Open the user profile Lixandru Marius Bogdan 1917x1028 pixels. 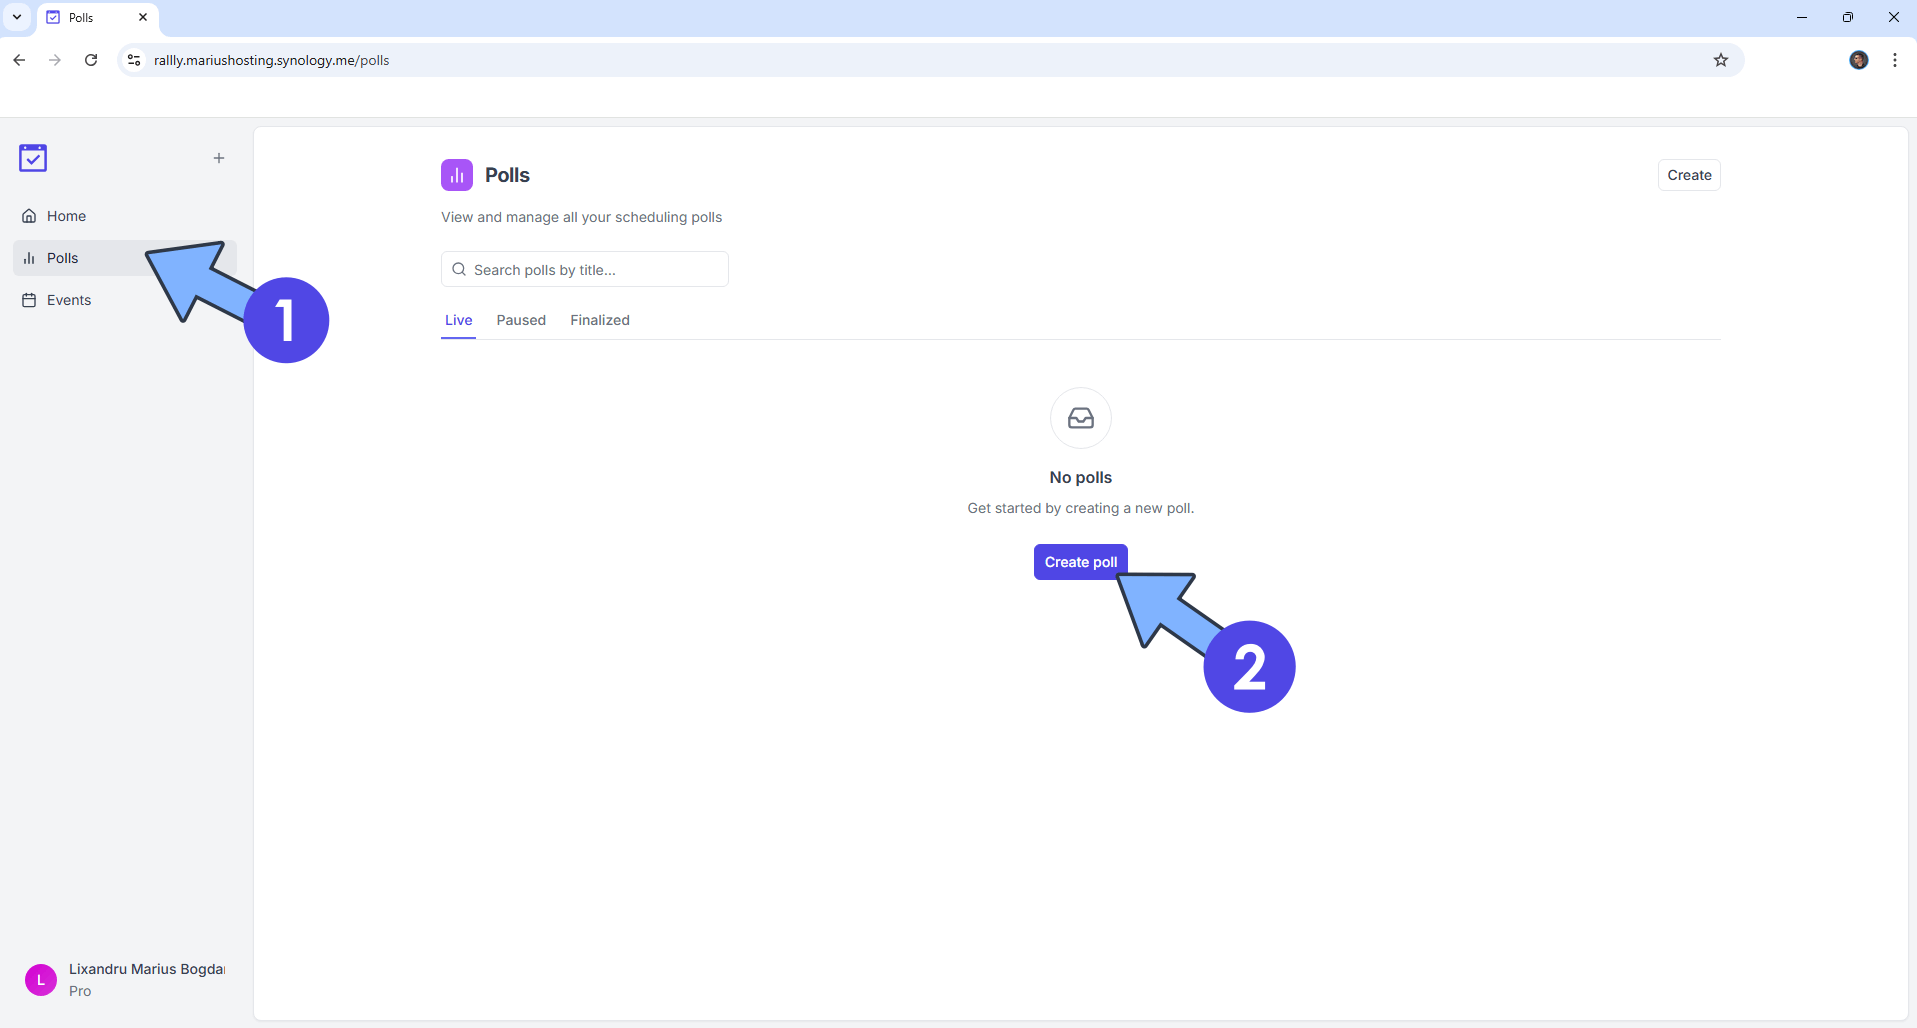pos(125,979)
